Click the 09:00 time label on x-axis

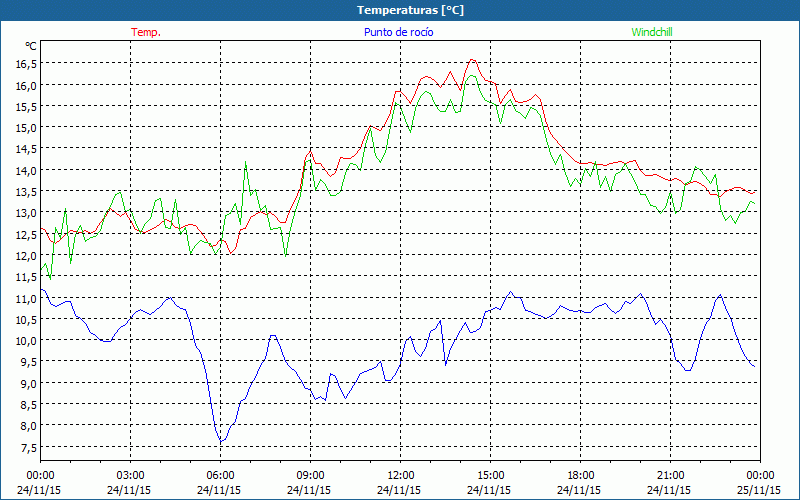(x=310, y=476)
